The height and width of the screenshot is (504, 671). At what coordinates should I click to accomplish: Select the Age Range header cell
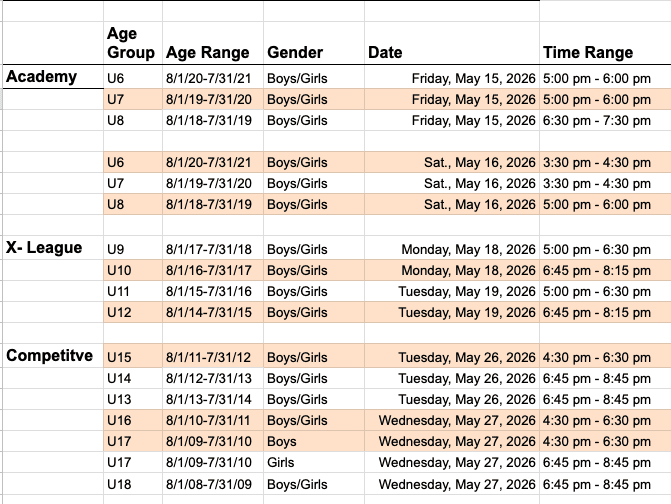point(207,53)
